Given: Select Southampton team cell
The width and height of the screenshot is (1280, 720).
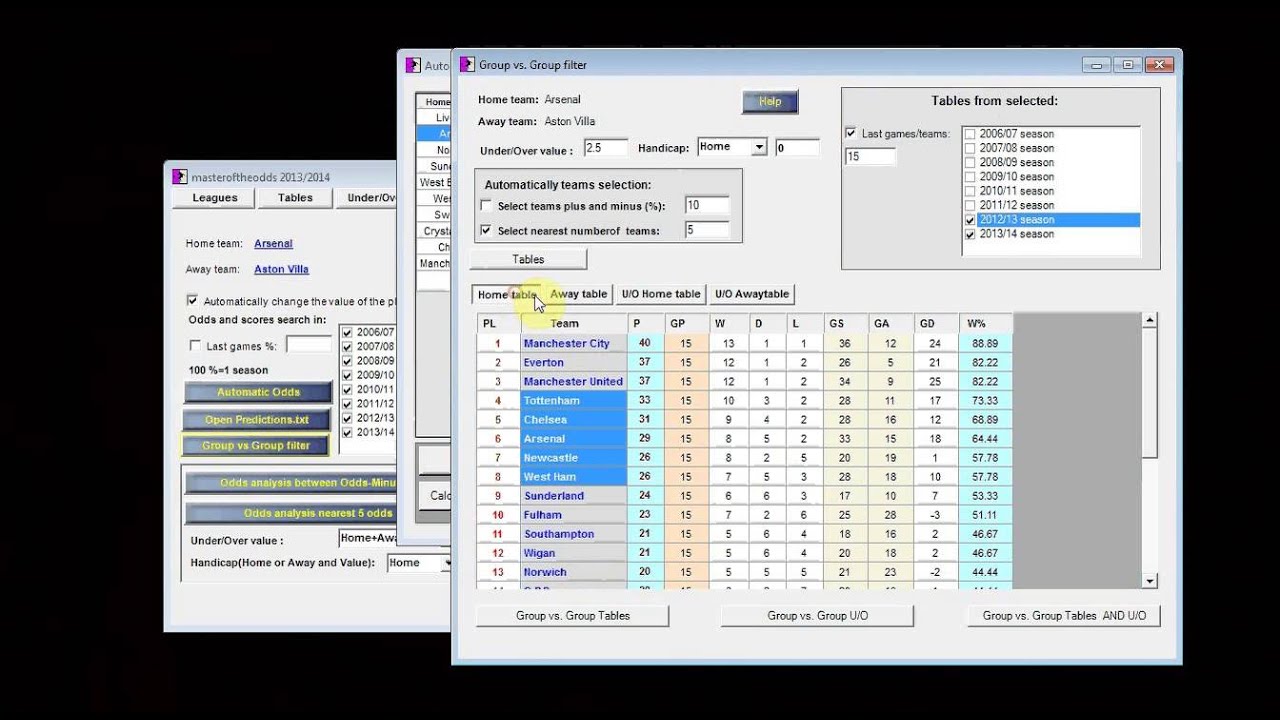Looking at the screenshot, I should point(573,534).
